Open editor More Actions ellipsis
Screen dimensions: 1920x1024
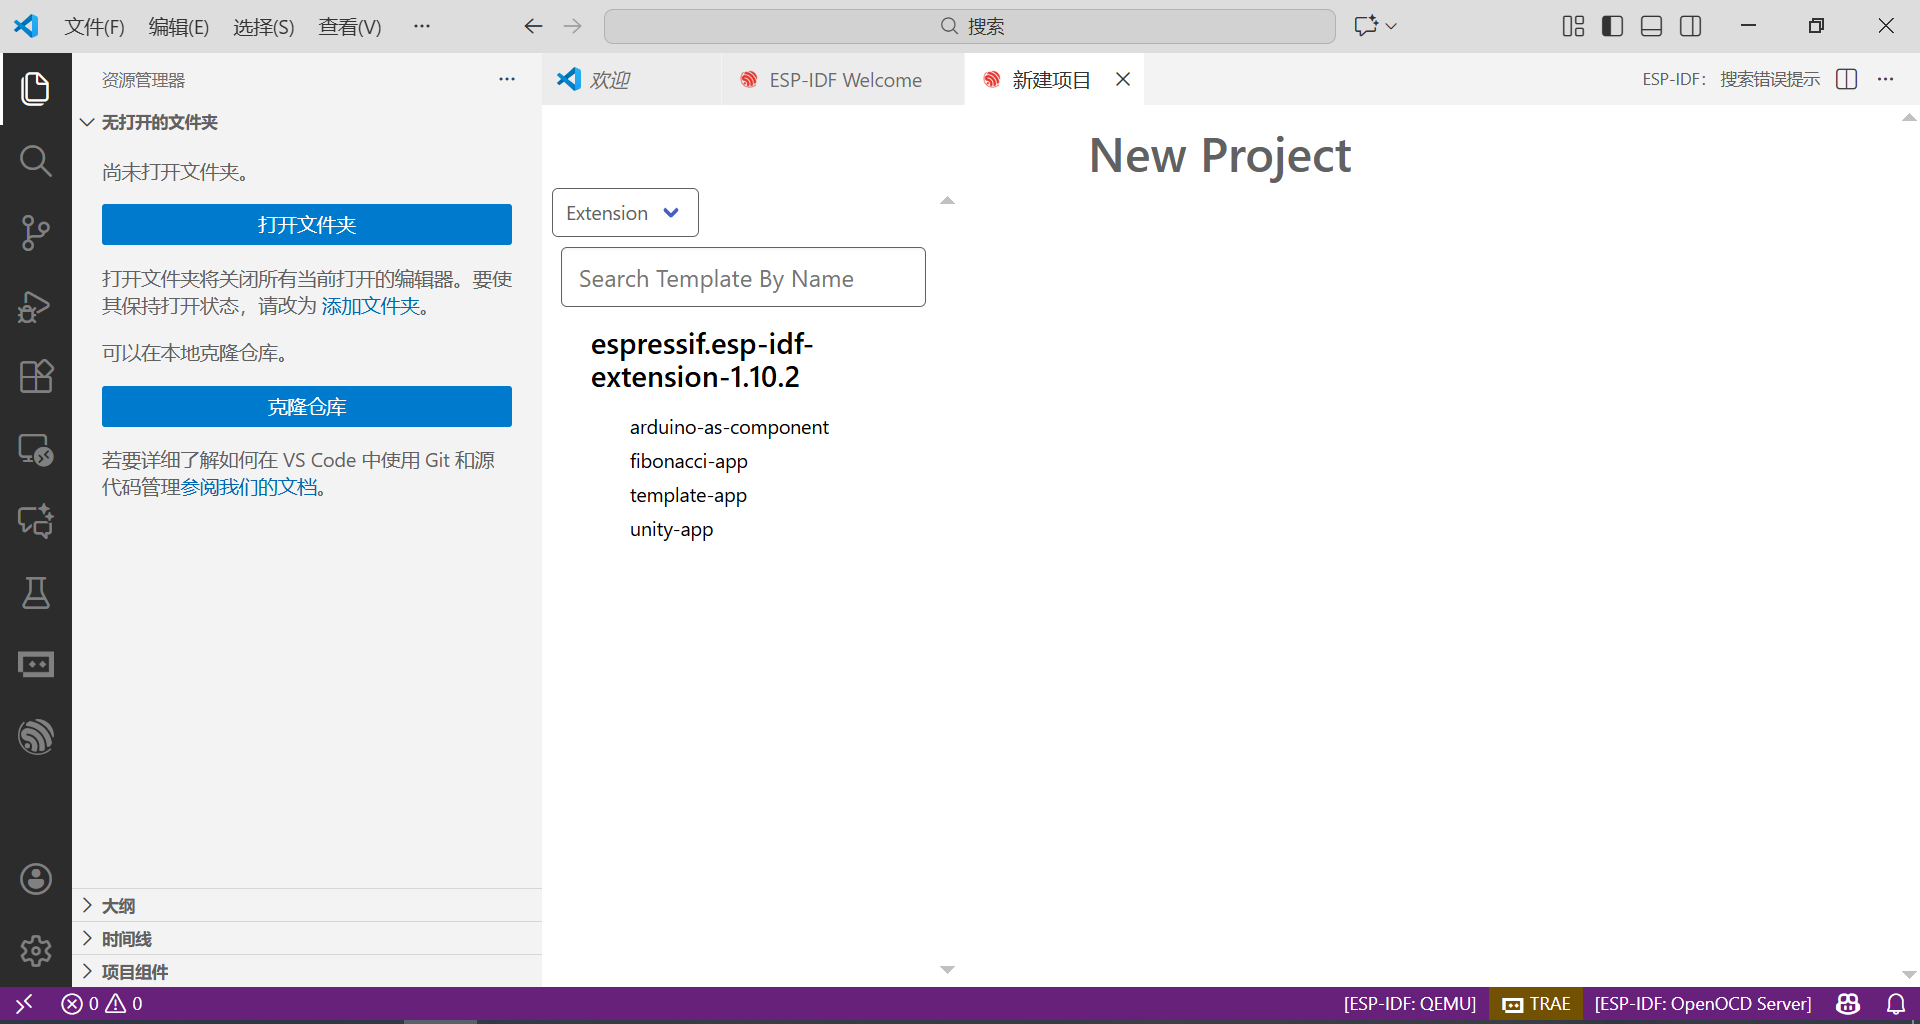coord(1886,79)
